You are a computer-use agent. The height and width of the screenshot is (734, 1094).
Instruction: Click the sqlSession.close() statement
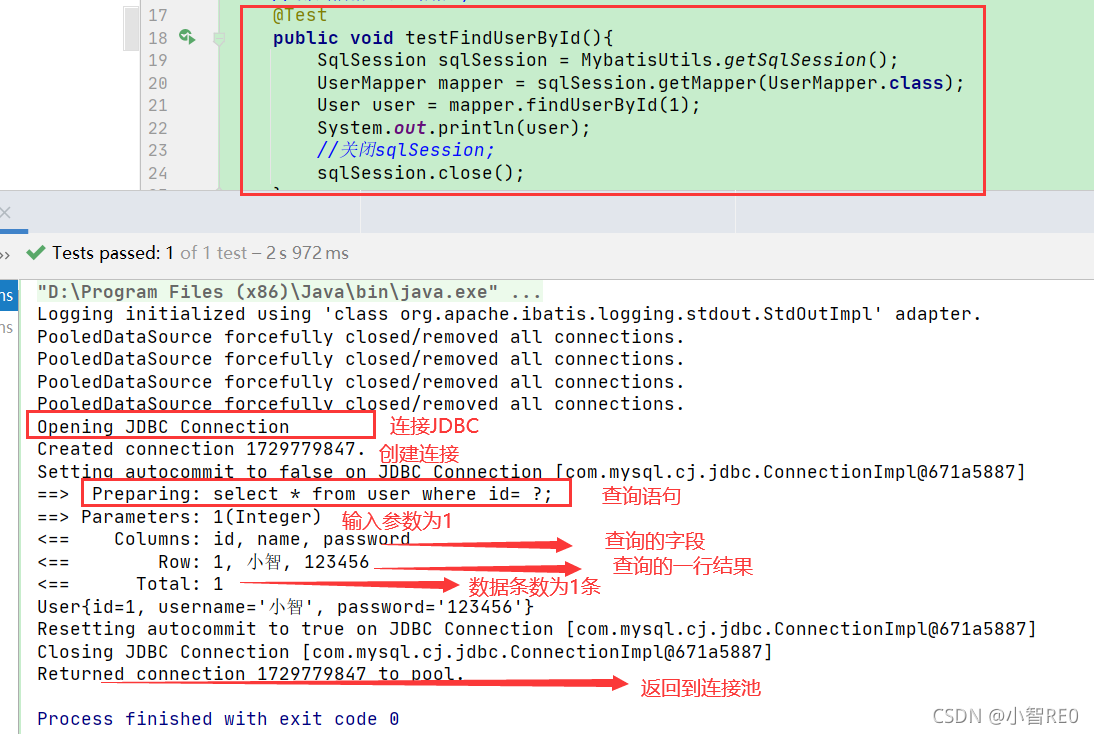pos(421,173)
